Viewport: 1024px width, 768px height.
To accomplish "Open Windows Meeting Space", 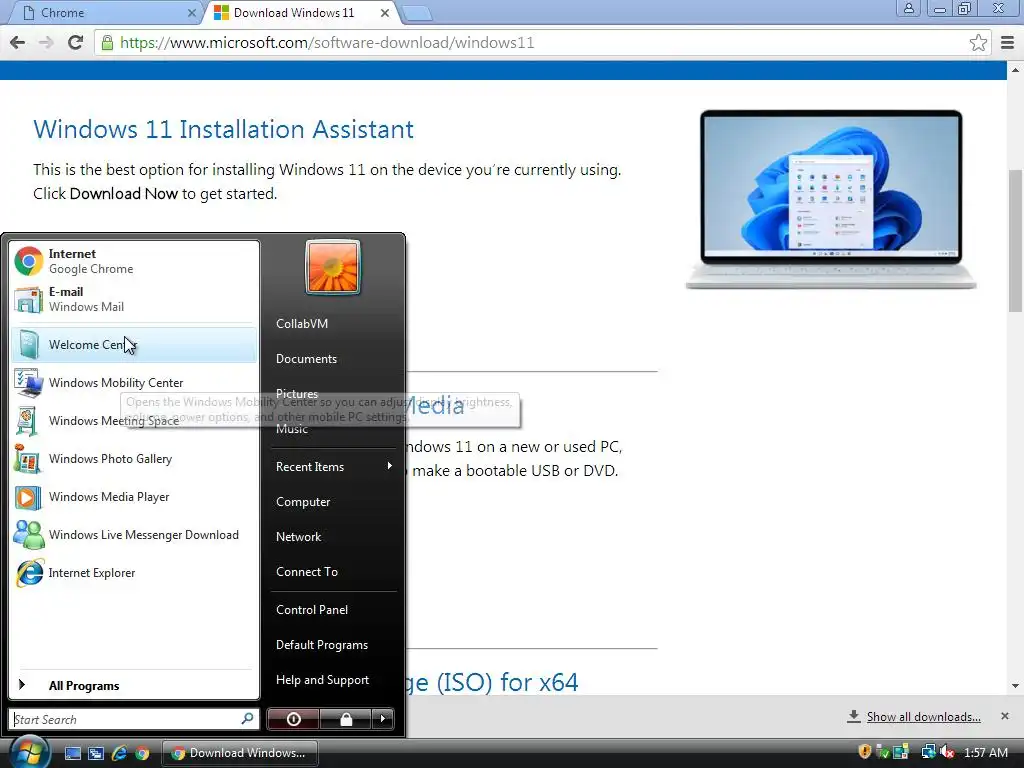I will pos(134,421).
